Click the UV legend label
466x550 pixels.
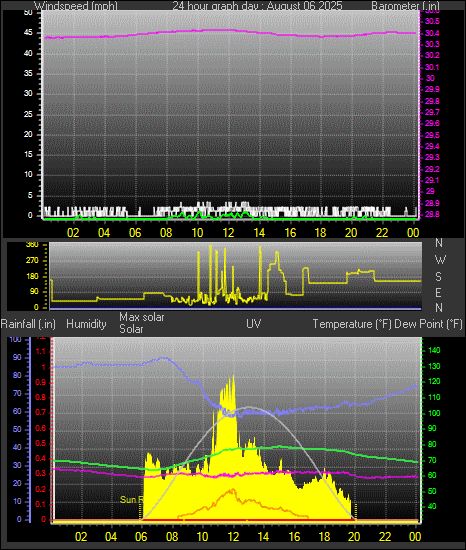tap(254, 323)
